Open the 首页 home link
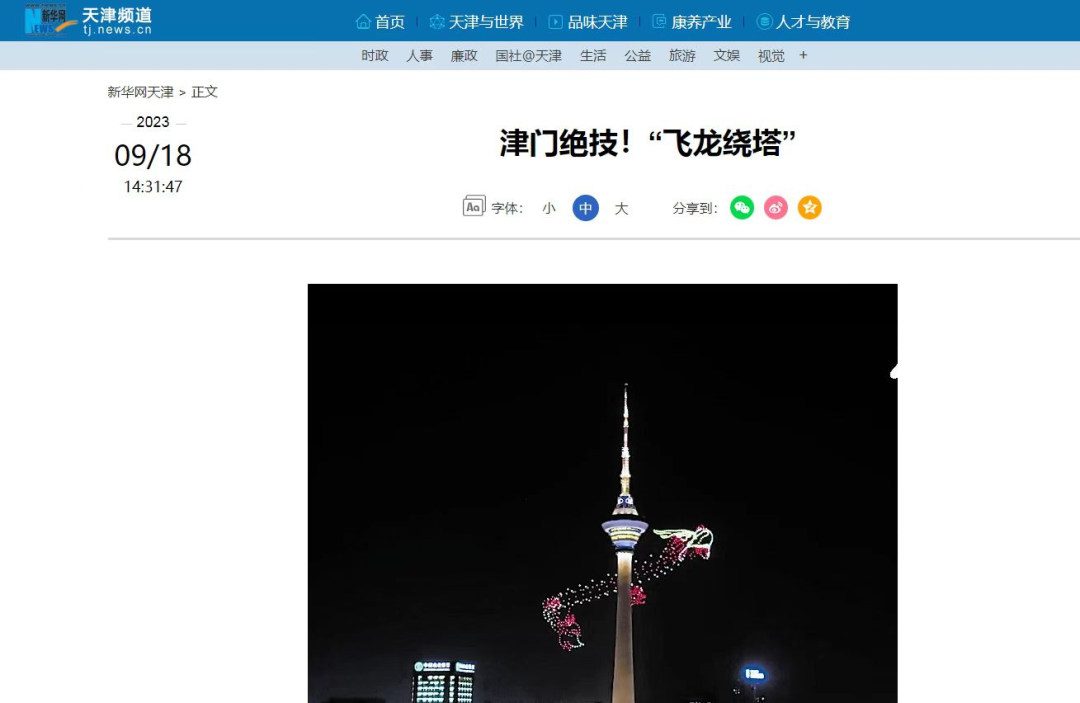The width and height of the screenshot is (1080, 703). point(389,22)
